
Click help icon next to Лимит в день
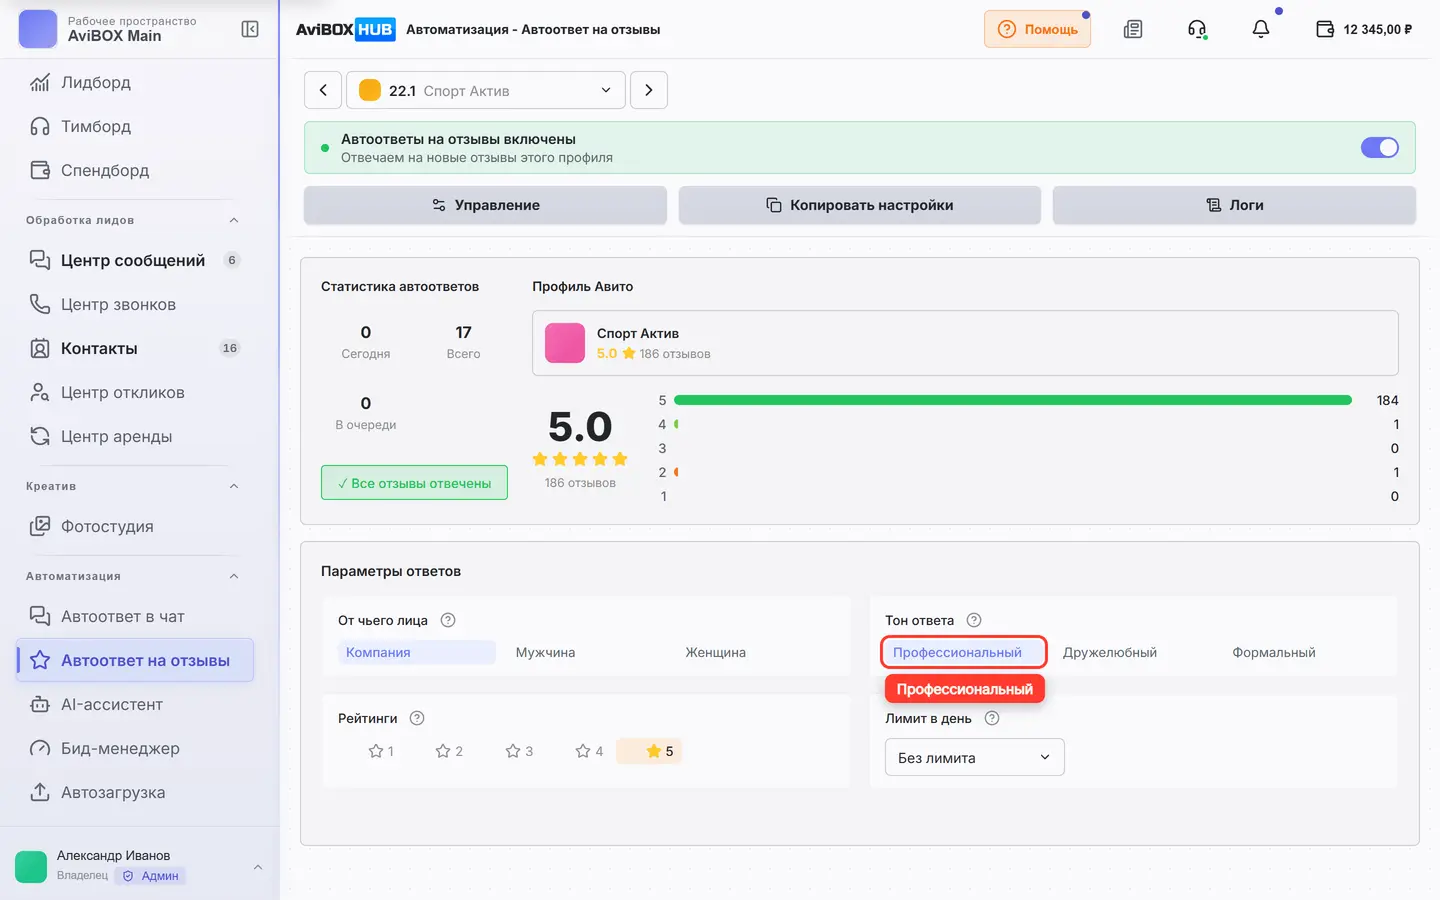tap(992, 718)
